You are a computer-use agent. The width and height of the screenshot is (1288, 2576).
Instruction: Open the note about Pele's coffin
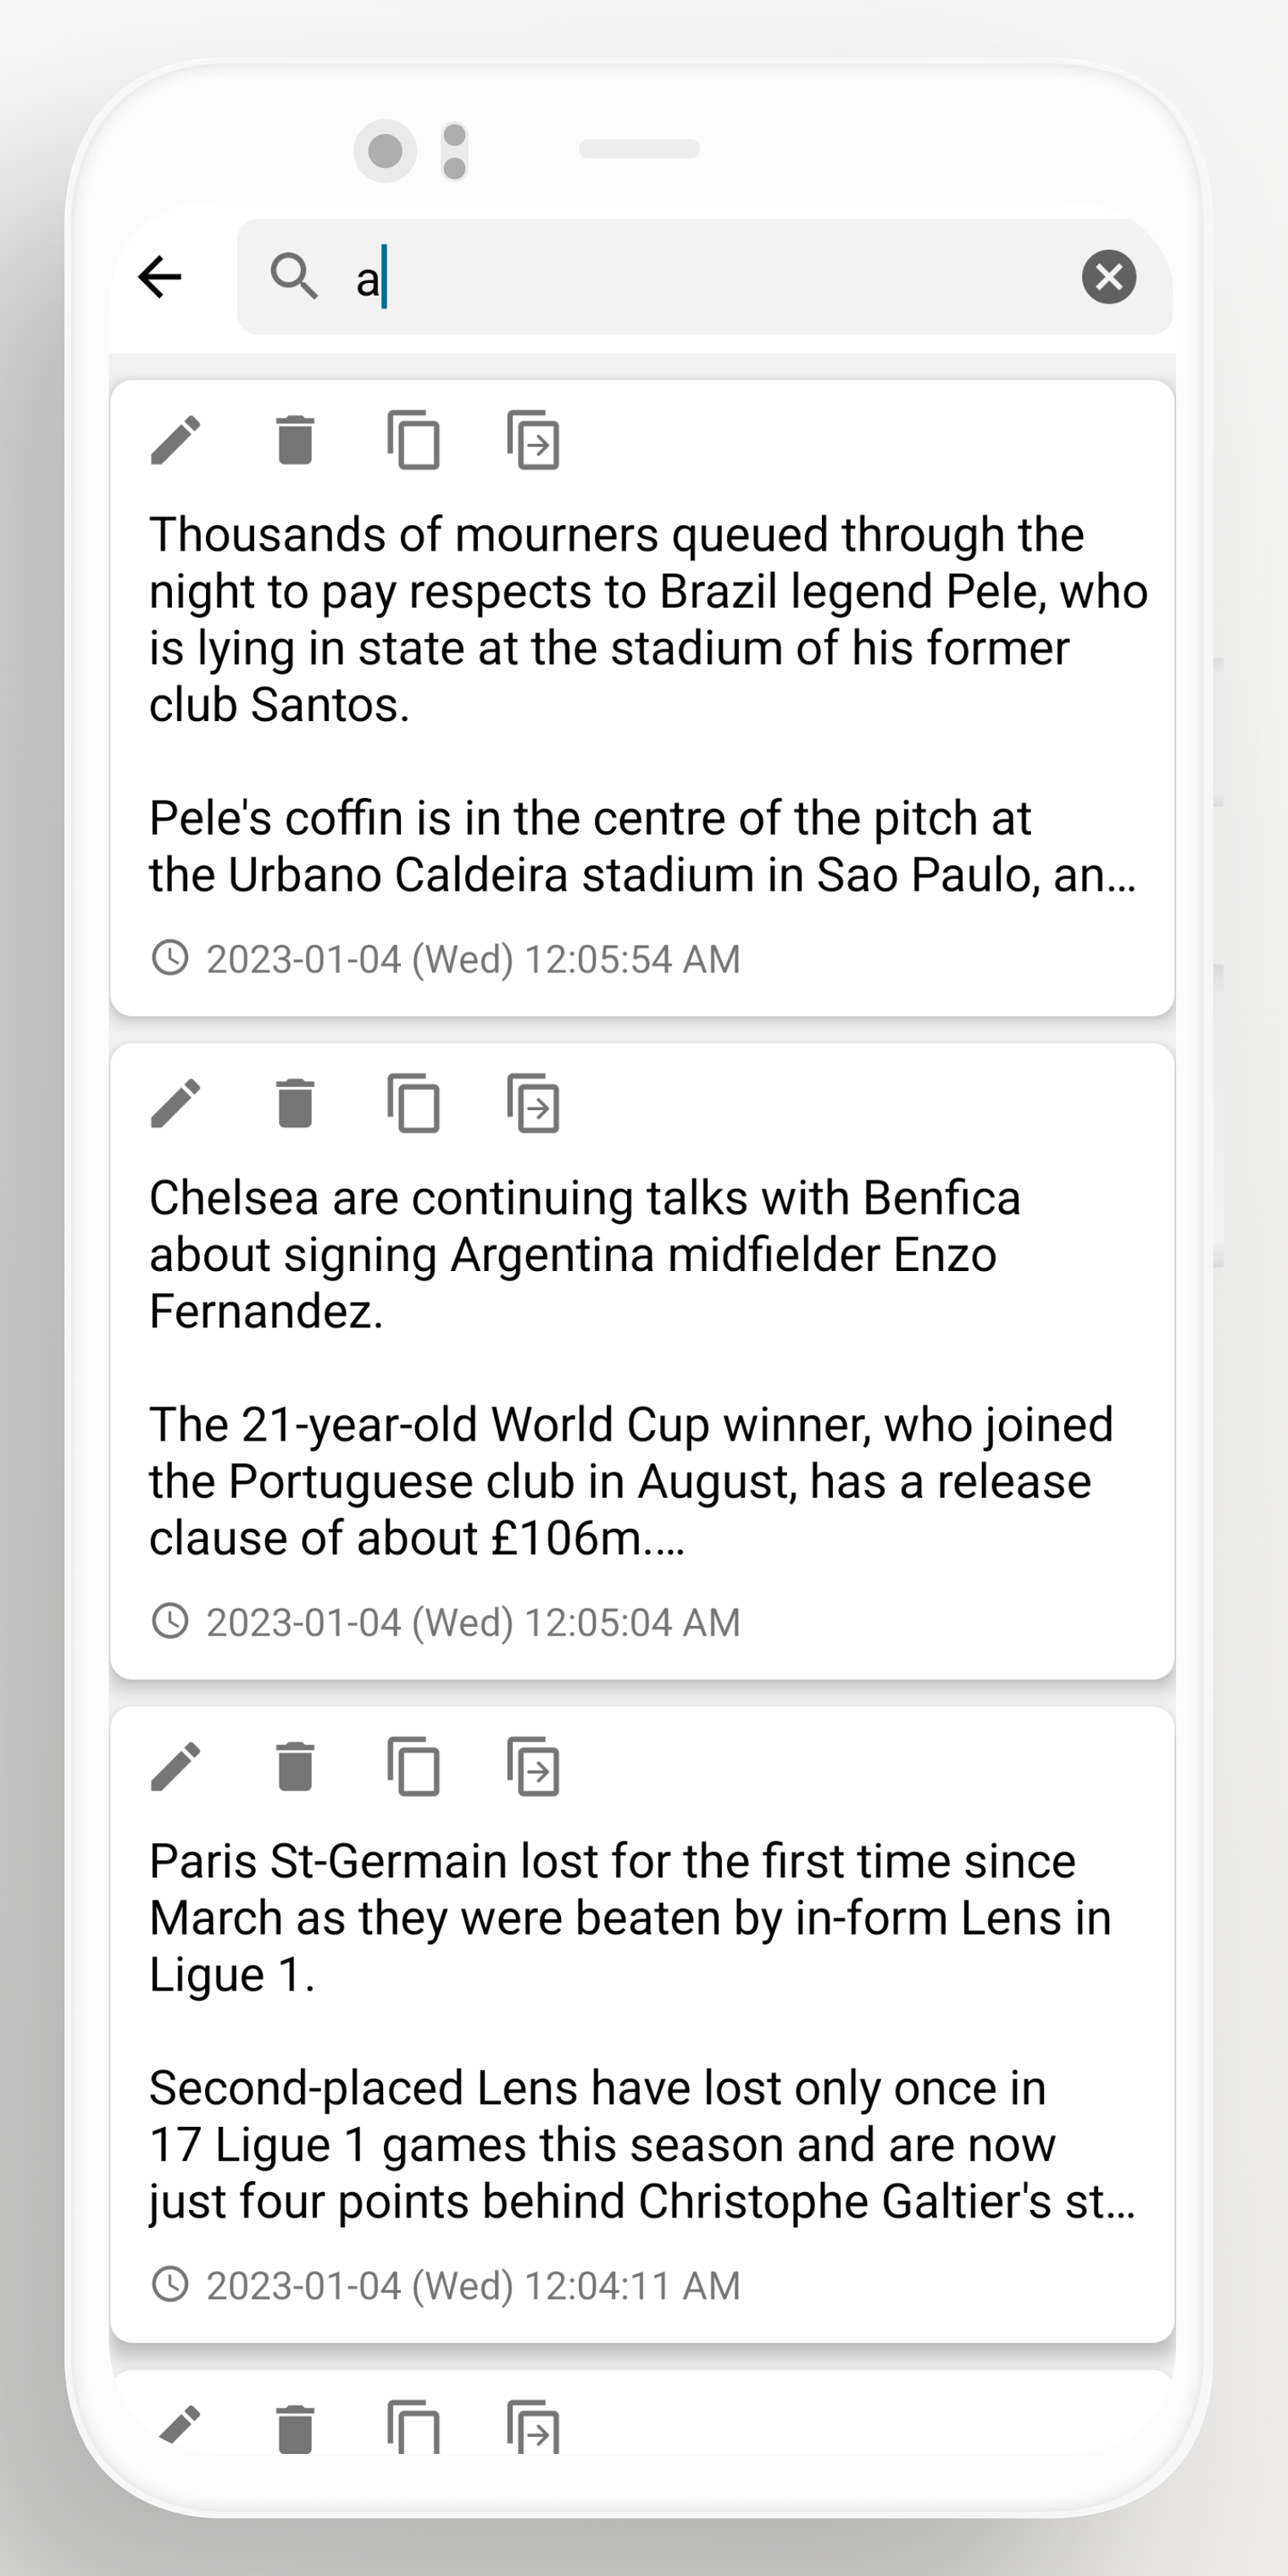pos(640,700)
